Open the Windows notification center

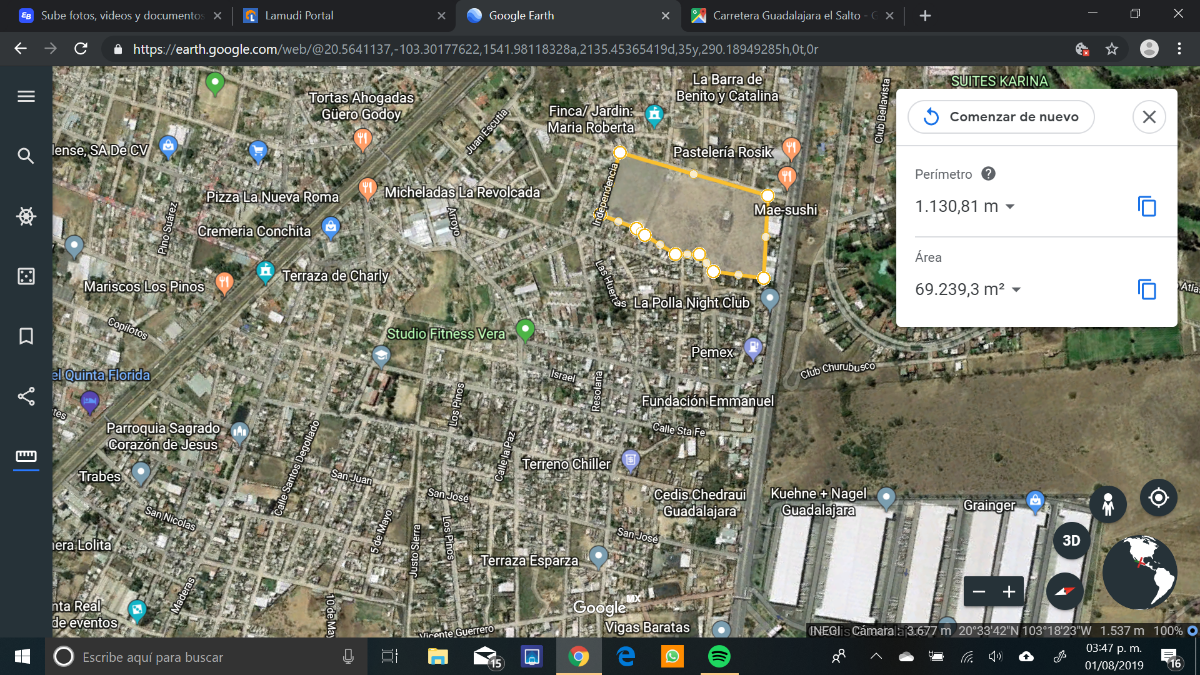[x=1171, y=656]
